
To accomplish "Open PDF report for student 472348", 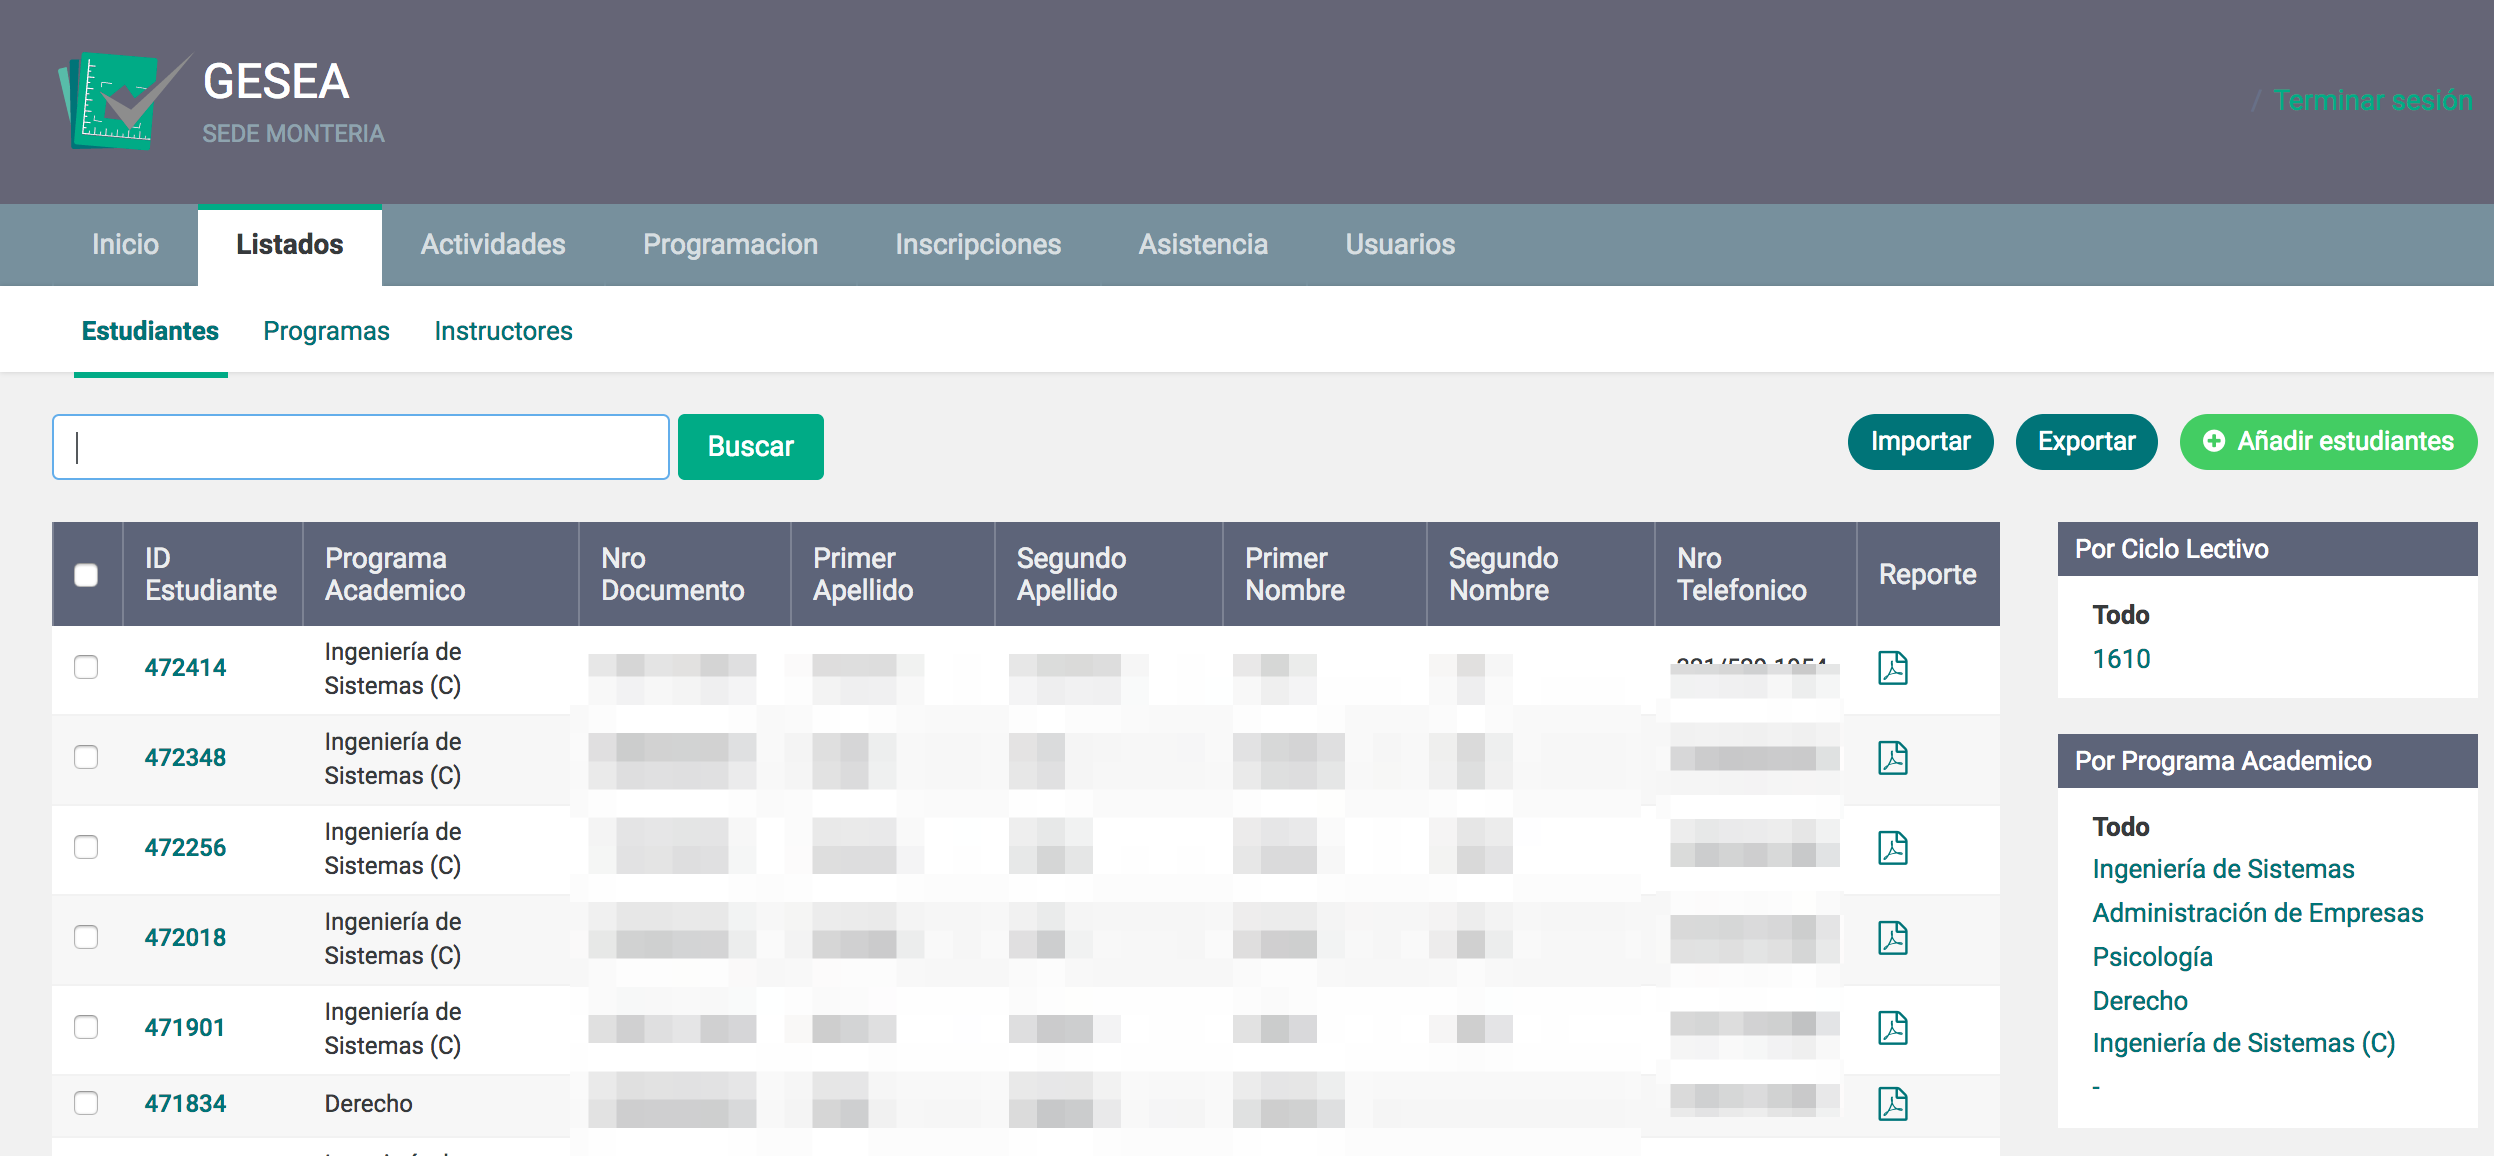I will click(x=1892, y=758).
